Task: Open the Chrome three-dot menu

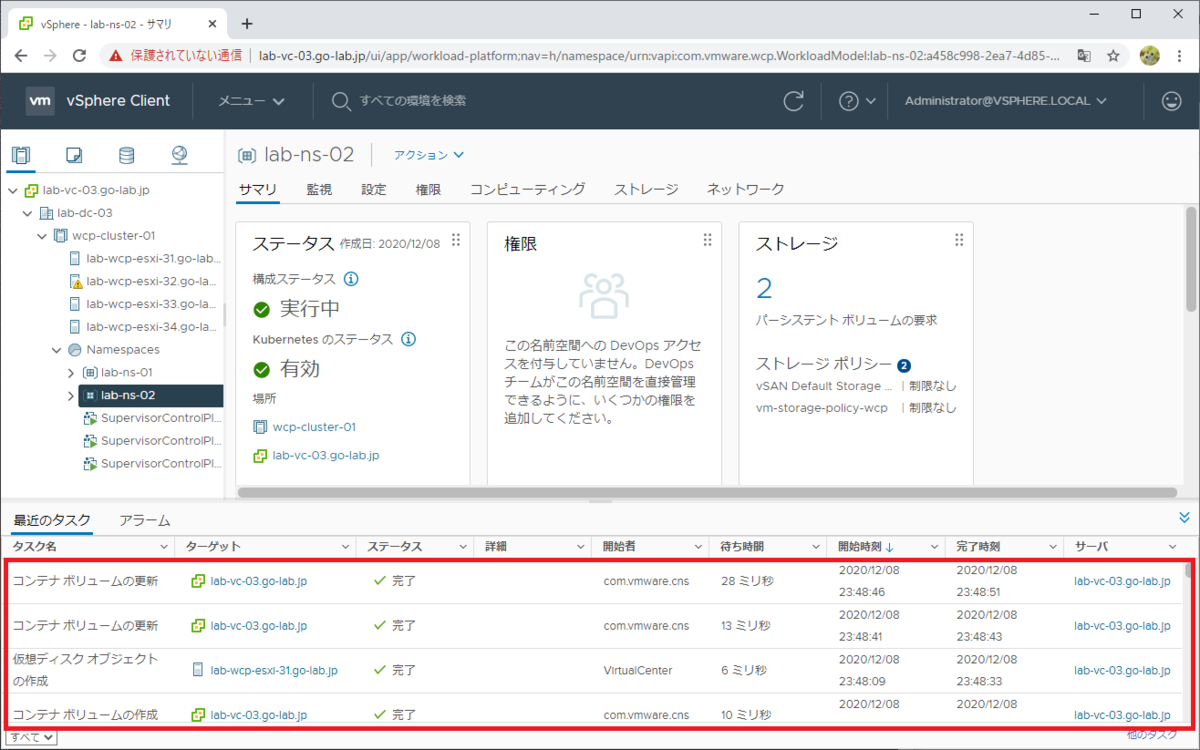Action: [x=1182, y=56]
